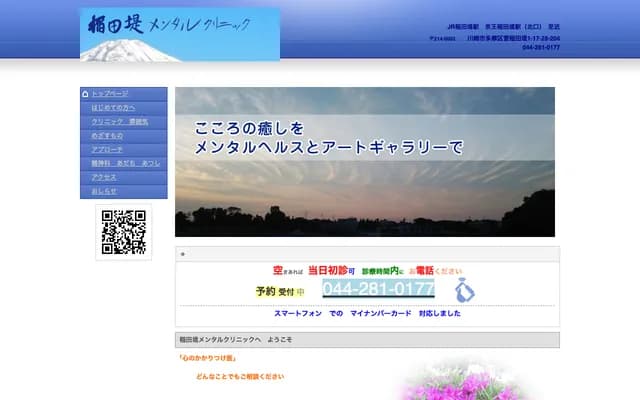Click the home icon beside トップページ
This screenshot has width=640, height=400.
tap(85, 93)
